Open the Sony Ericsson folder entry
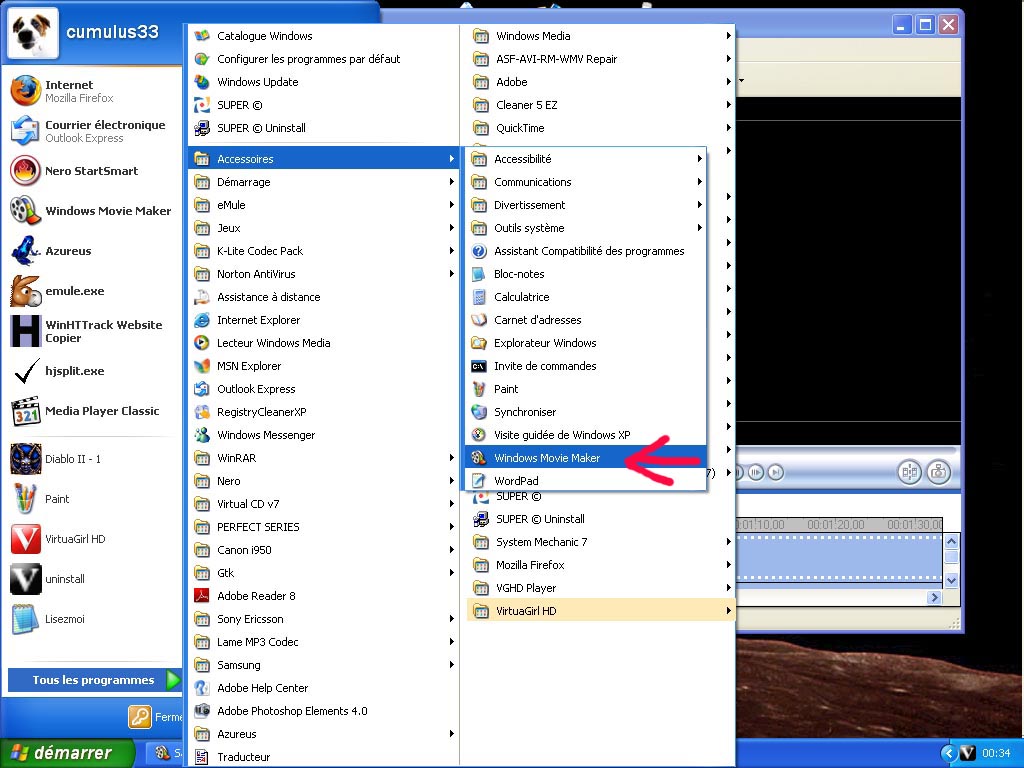 coord(323,618)
